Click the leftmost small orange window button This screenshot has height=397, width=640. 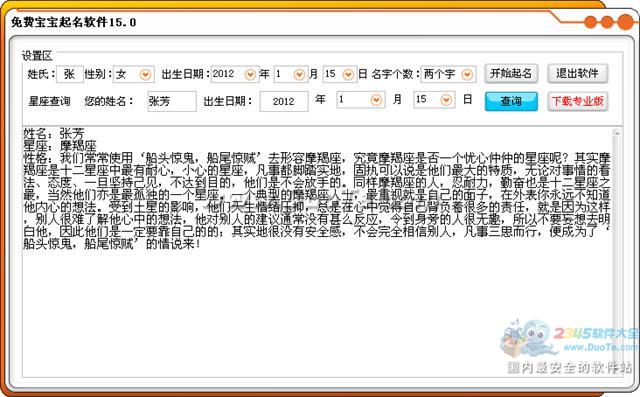[590, 22]
